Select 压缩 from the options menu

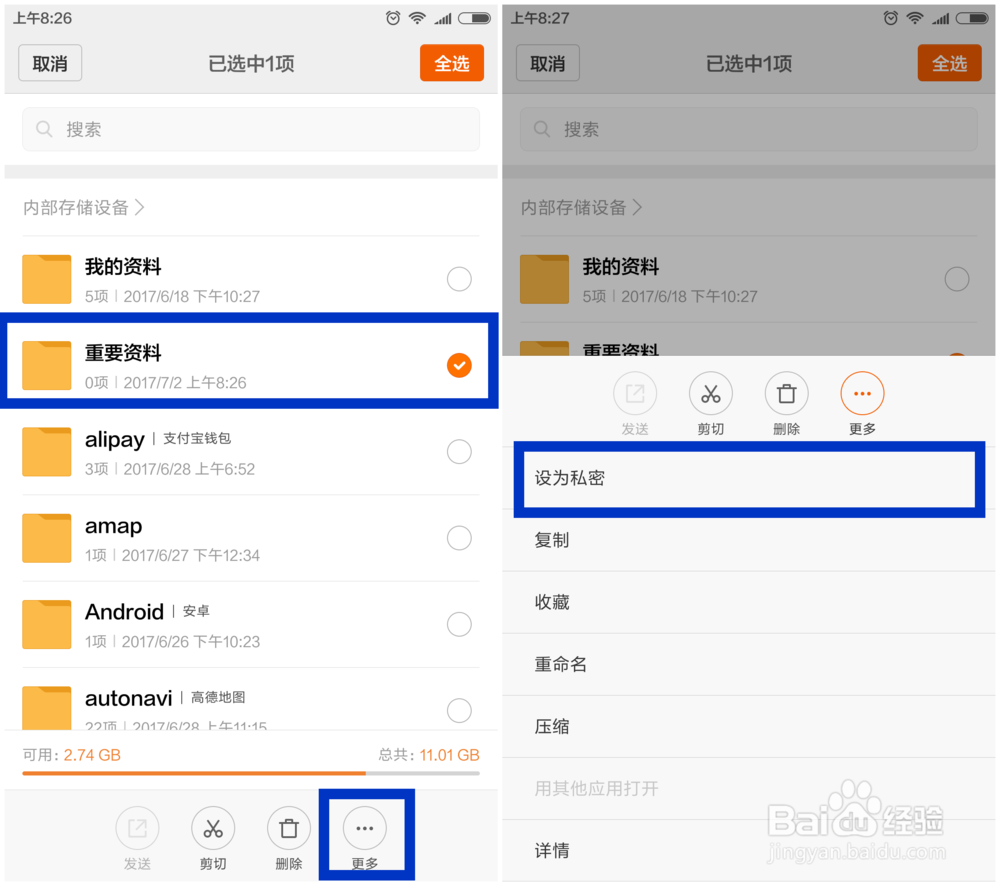point(748,726)
